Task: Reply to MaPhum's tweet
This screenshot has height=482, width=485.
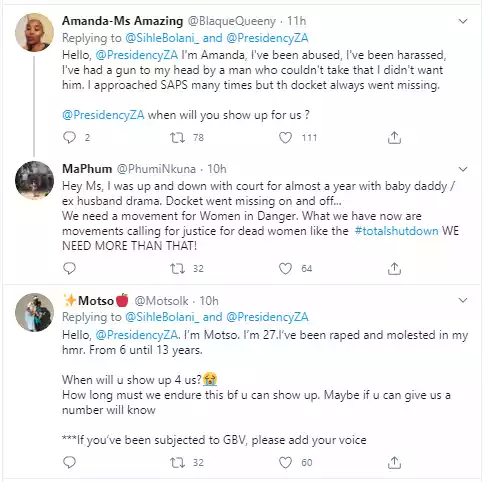Action: coord(69,268)
